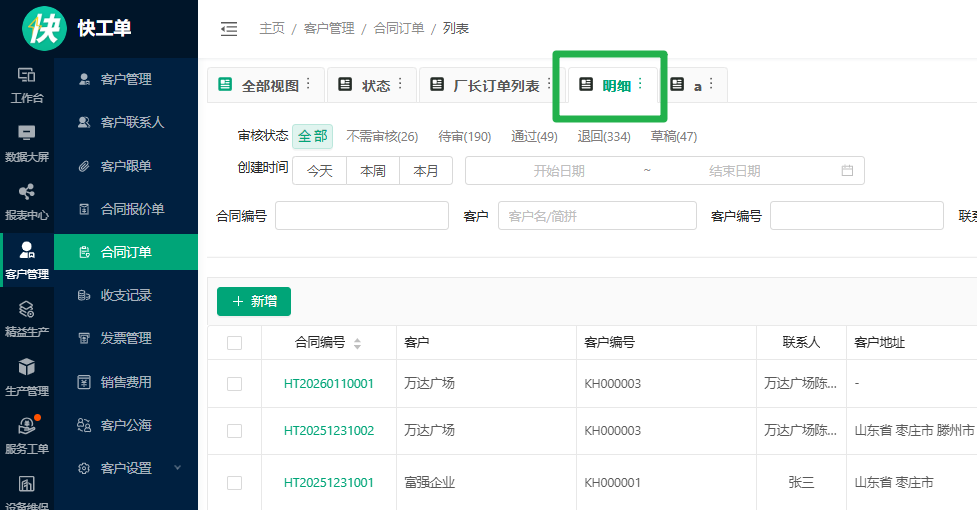Open contract link HT20251231001
This screenshot has width=977, height=510.
point(329,483)
